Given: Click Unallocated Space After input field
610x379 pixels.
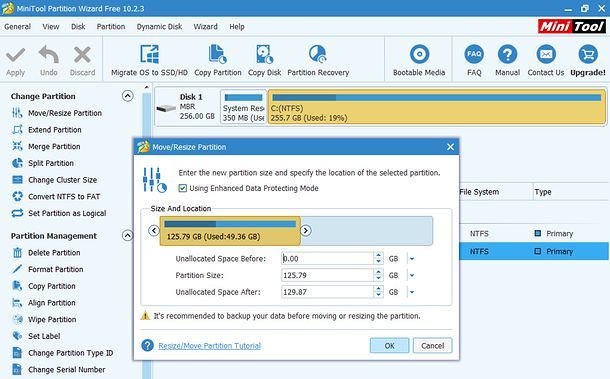Looking at the screenshot, I should click(327, 292).
